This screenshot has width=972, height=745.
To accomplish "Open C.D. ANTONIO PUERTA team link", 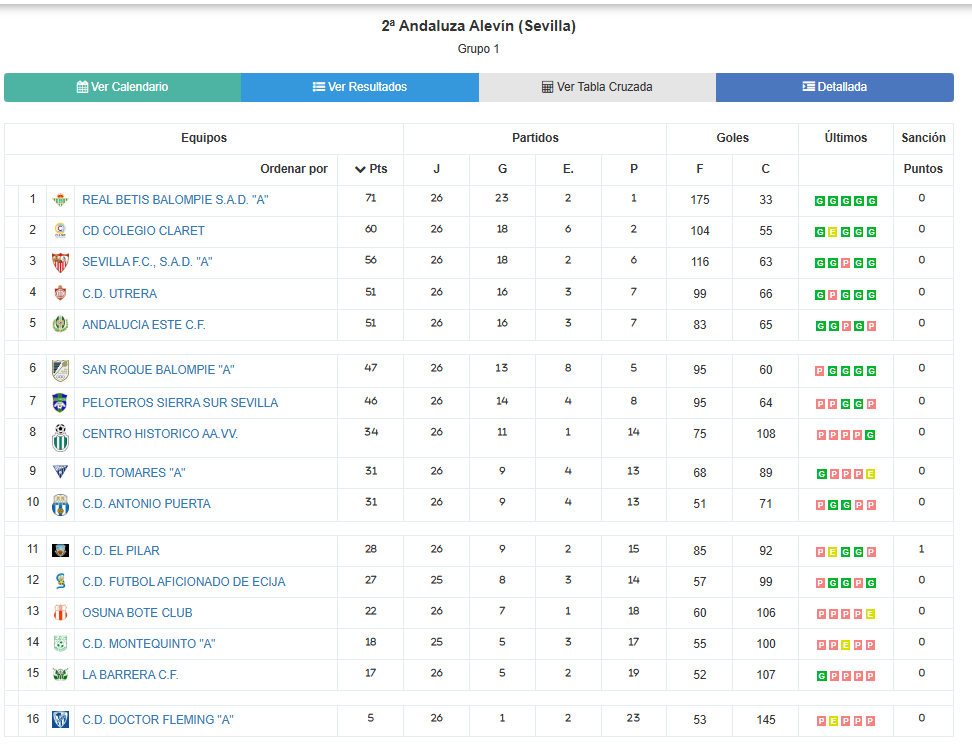I will (x=146, y=504).
